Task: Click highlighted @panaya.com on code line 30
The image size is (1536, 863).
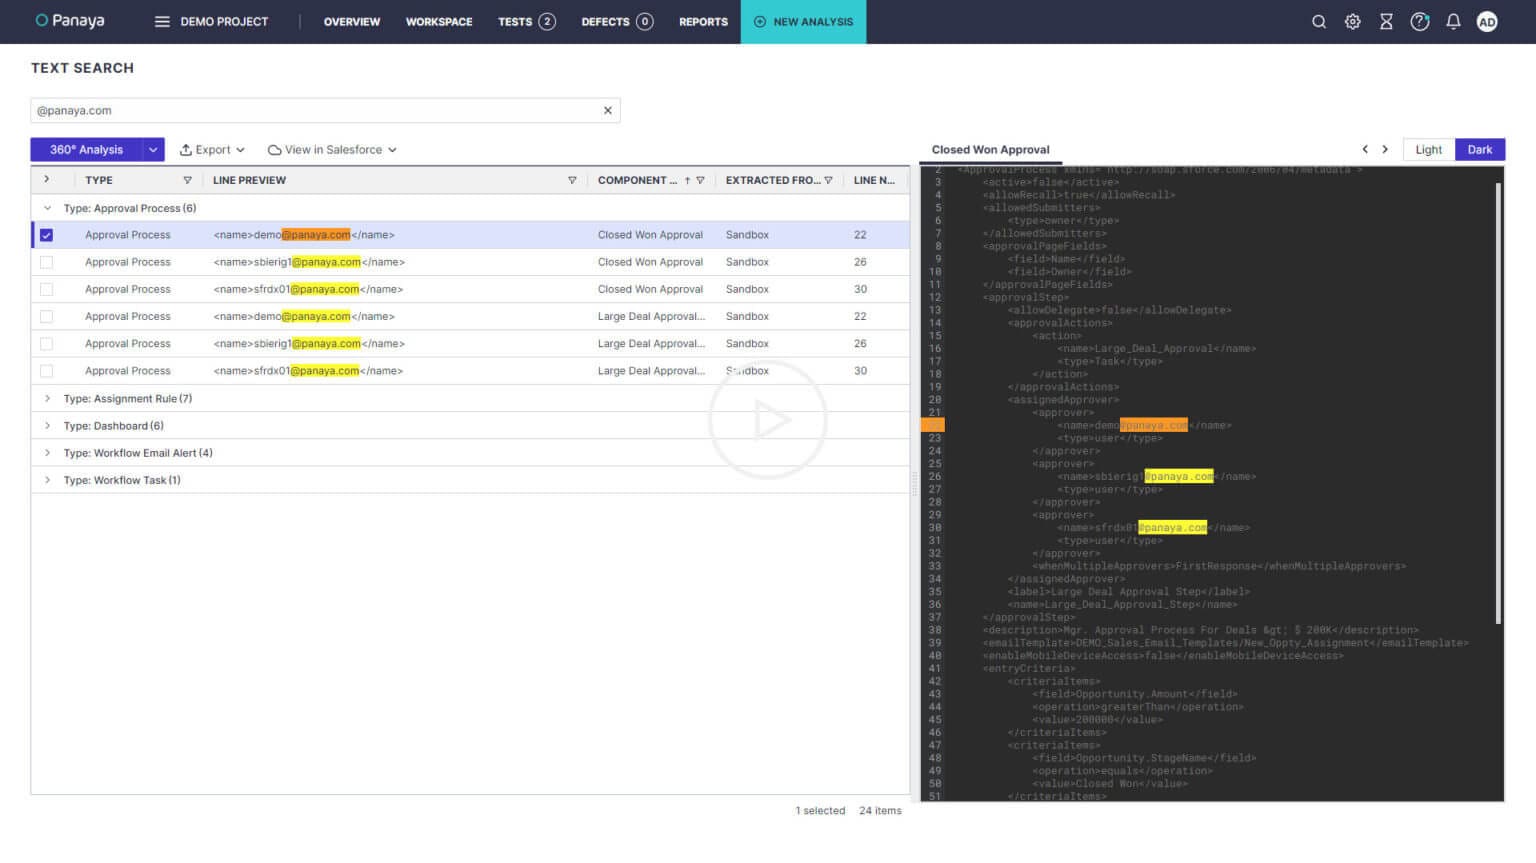Action: pos(1172,527)
